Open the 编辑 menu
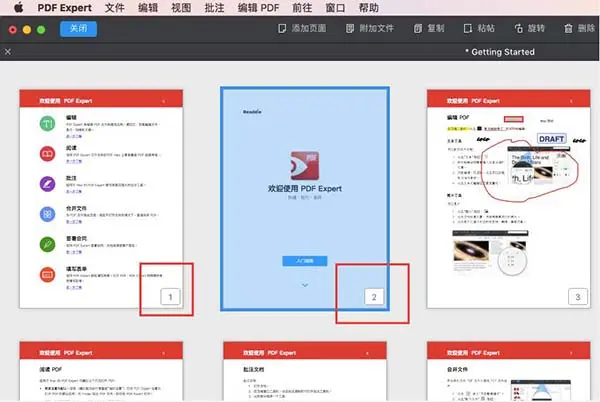 click(x=148, y=8)
